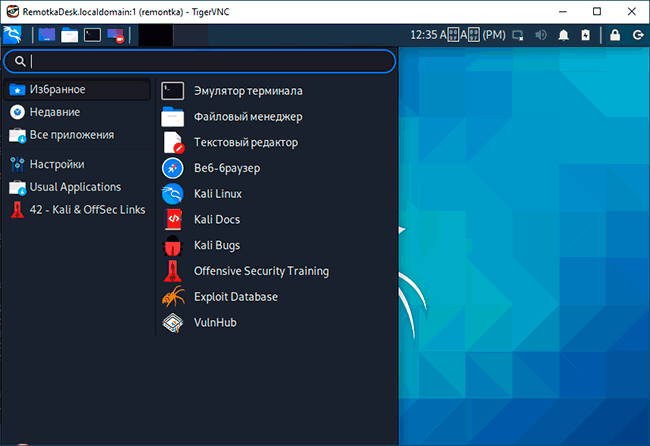Click the dragon icon beside Kali Linux

tap(172, 194)
